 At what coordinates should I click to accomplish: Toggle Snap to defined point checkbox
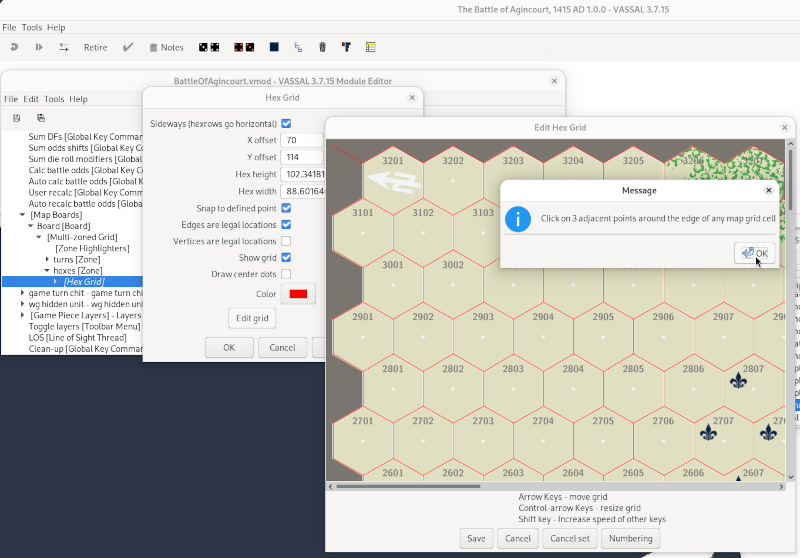(x=286, y=208)
